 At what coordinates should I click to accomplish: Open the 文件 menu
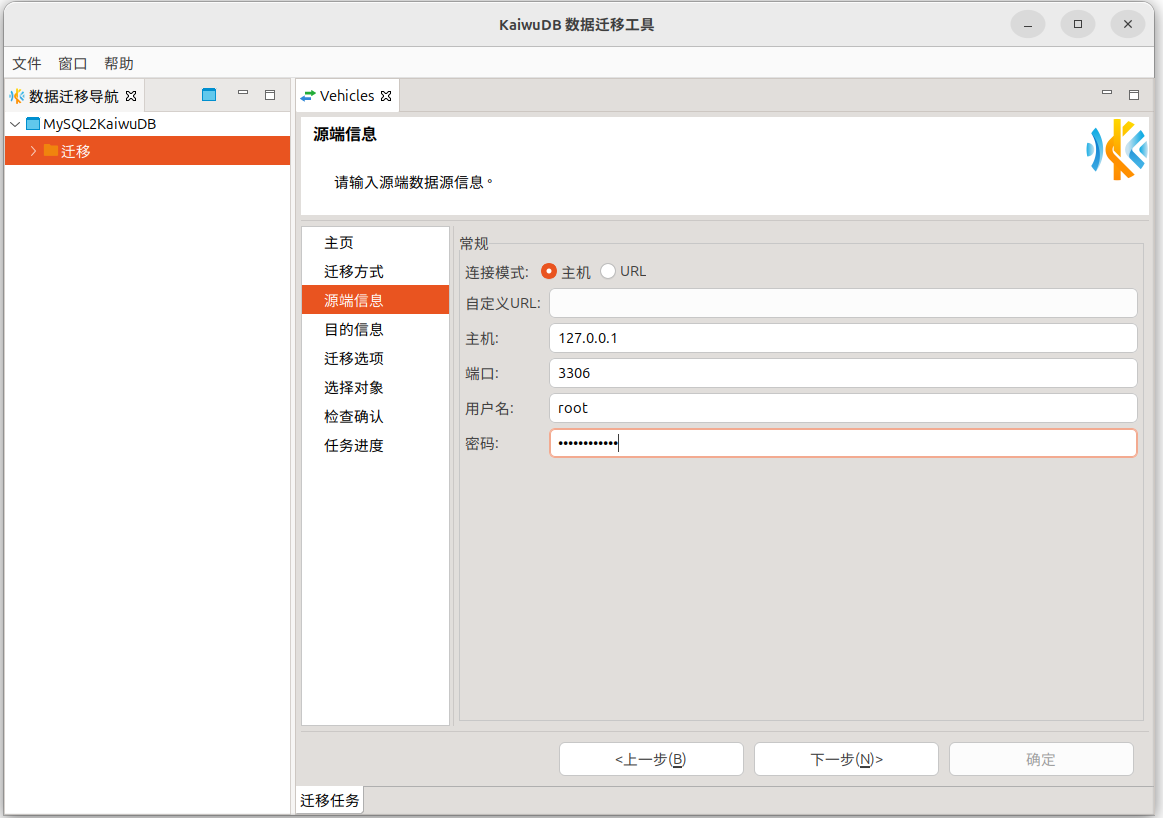27,63
